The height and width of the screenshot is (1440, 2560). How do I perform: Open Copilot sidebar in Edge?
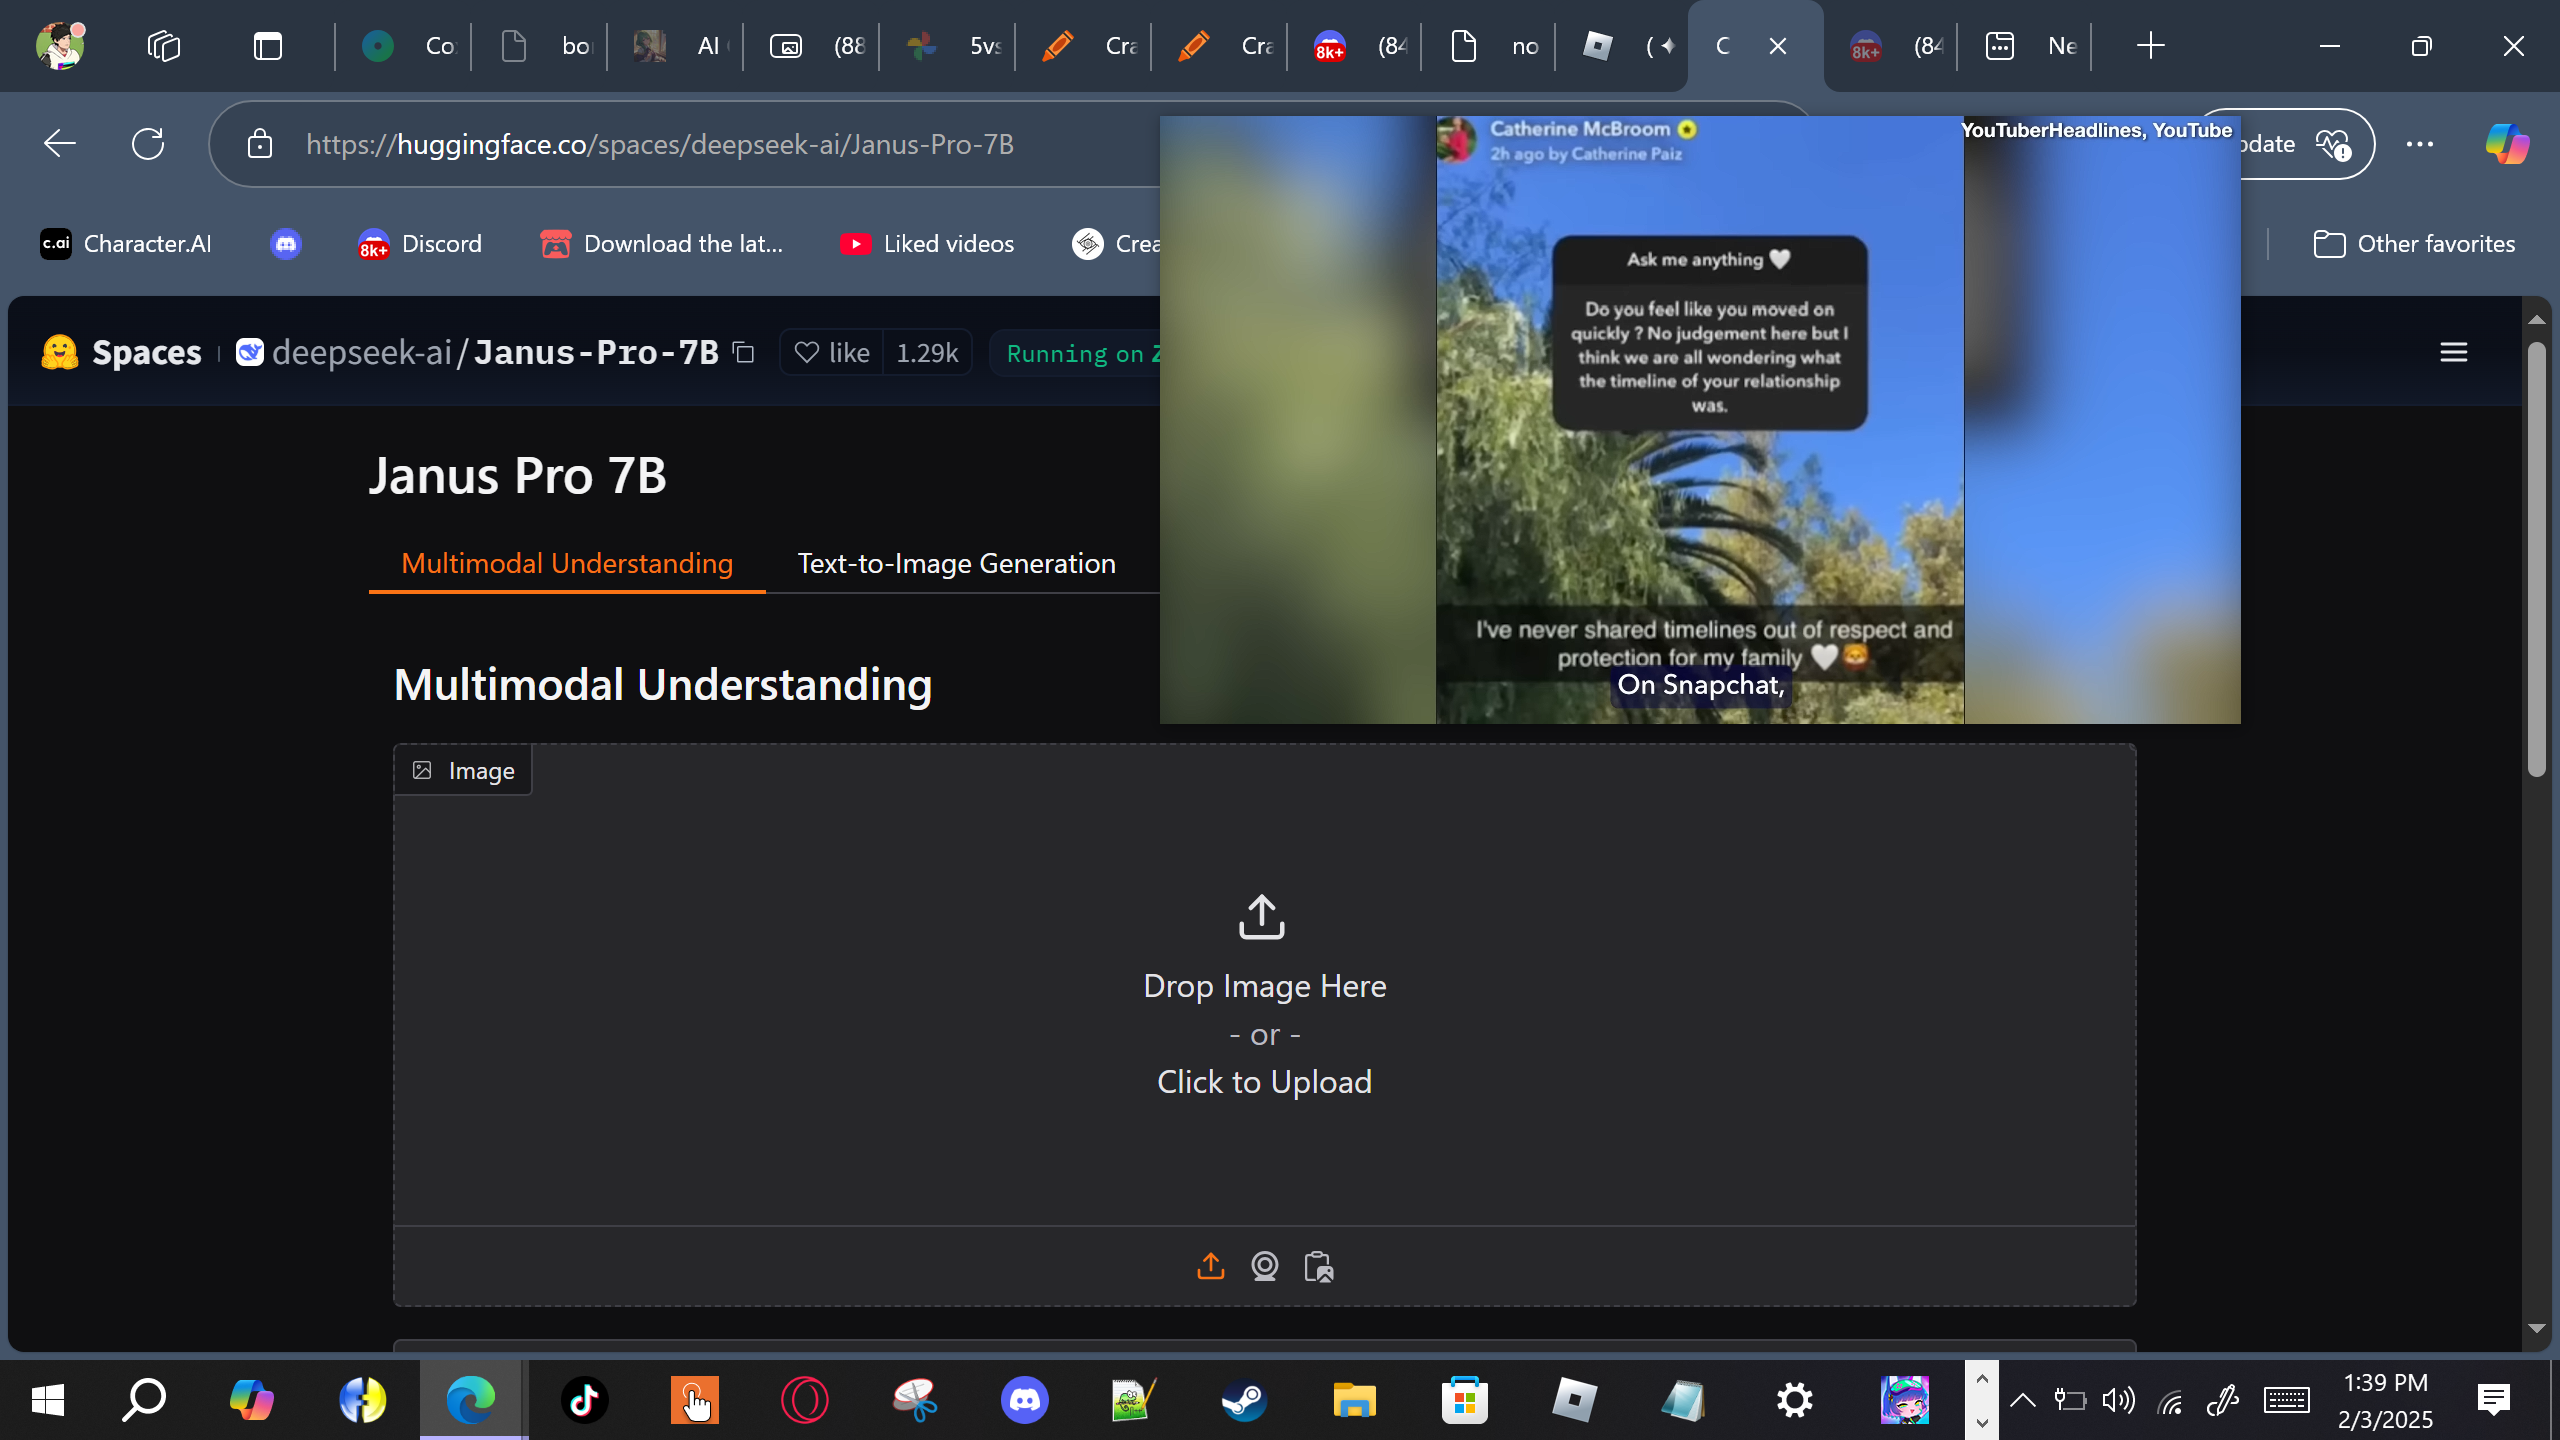2508,144
